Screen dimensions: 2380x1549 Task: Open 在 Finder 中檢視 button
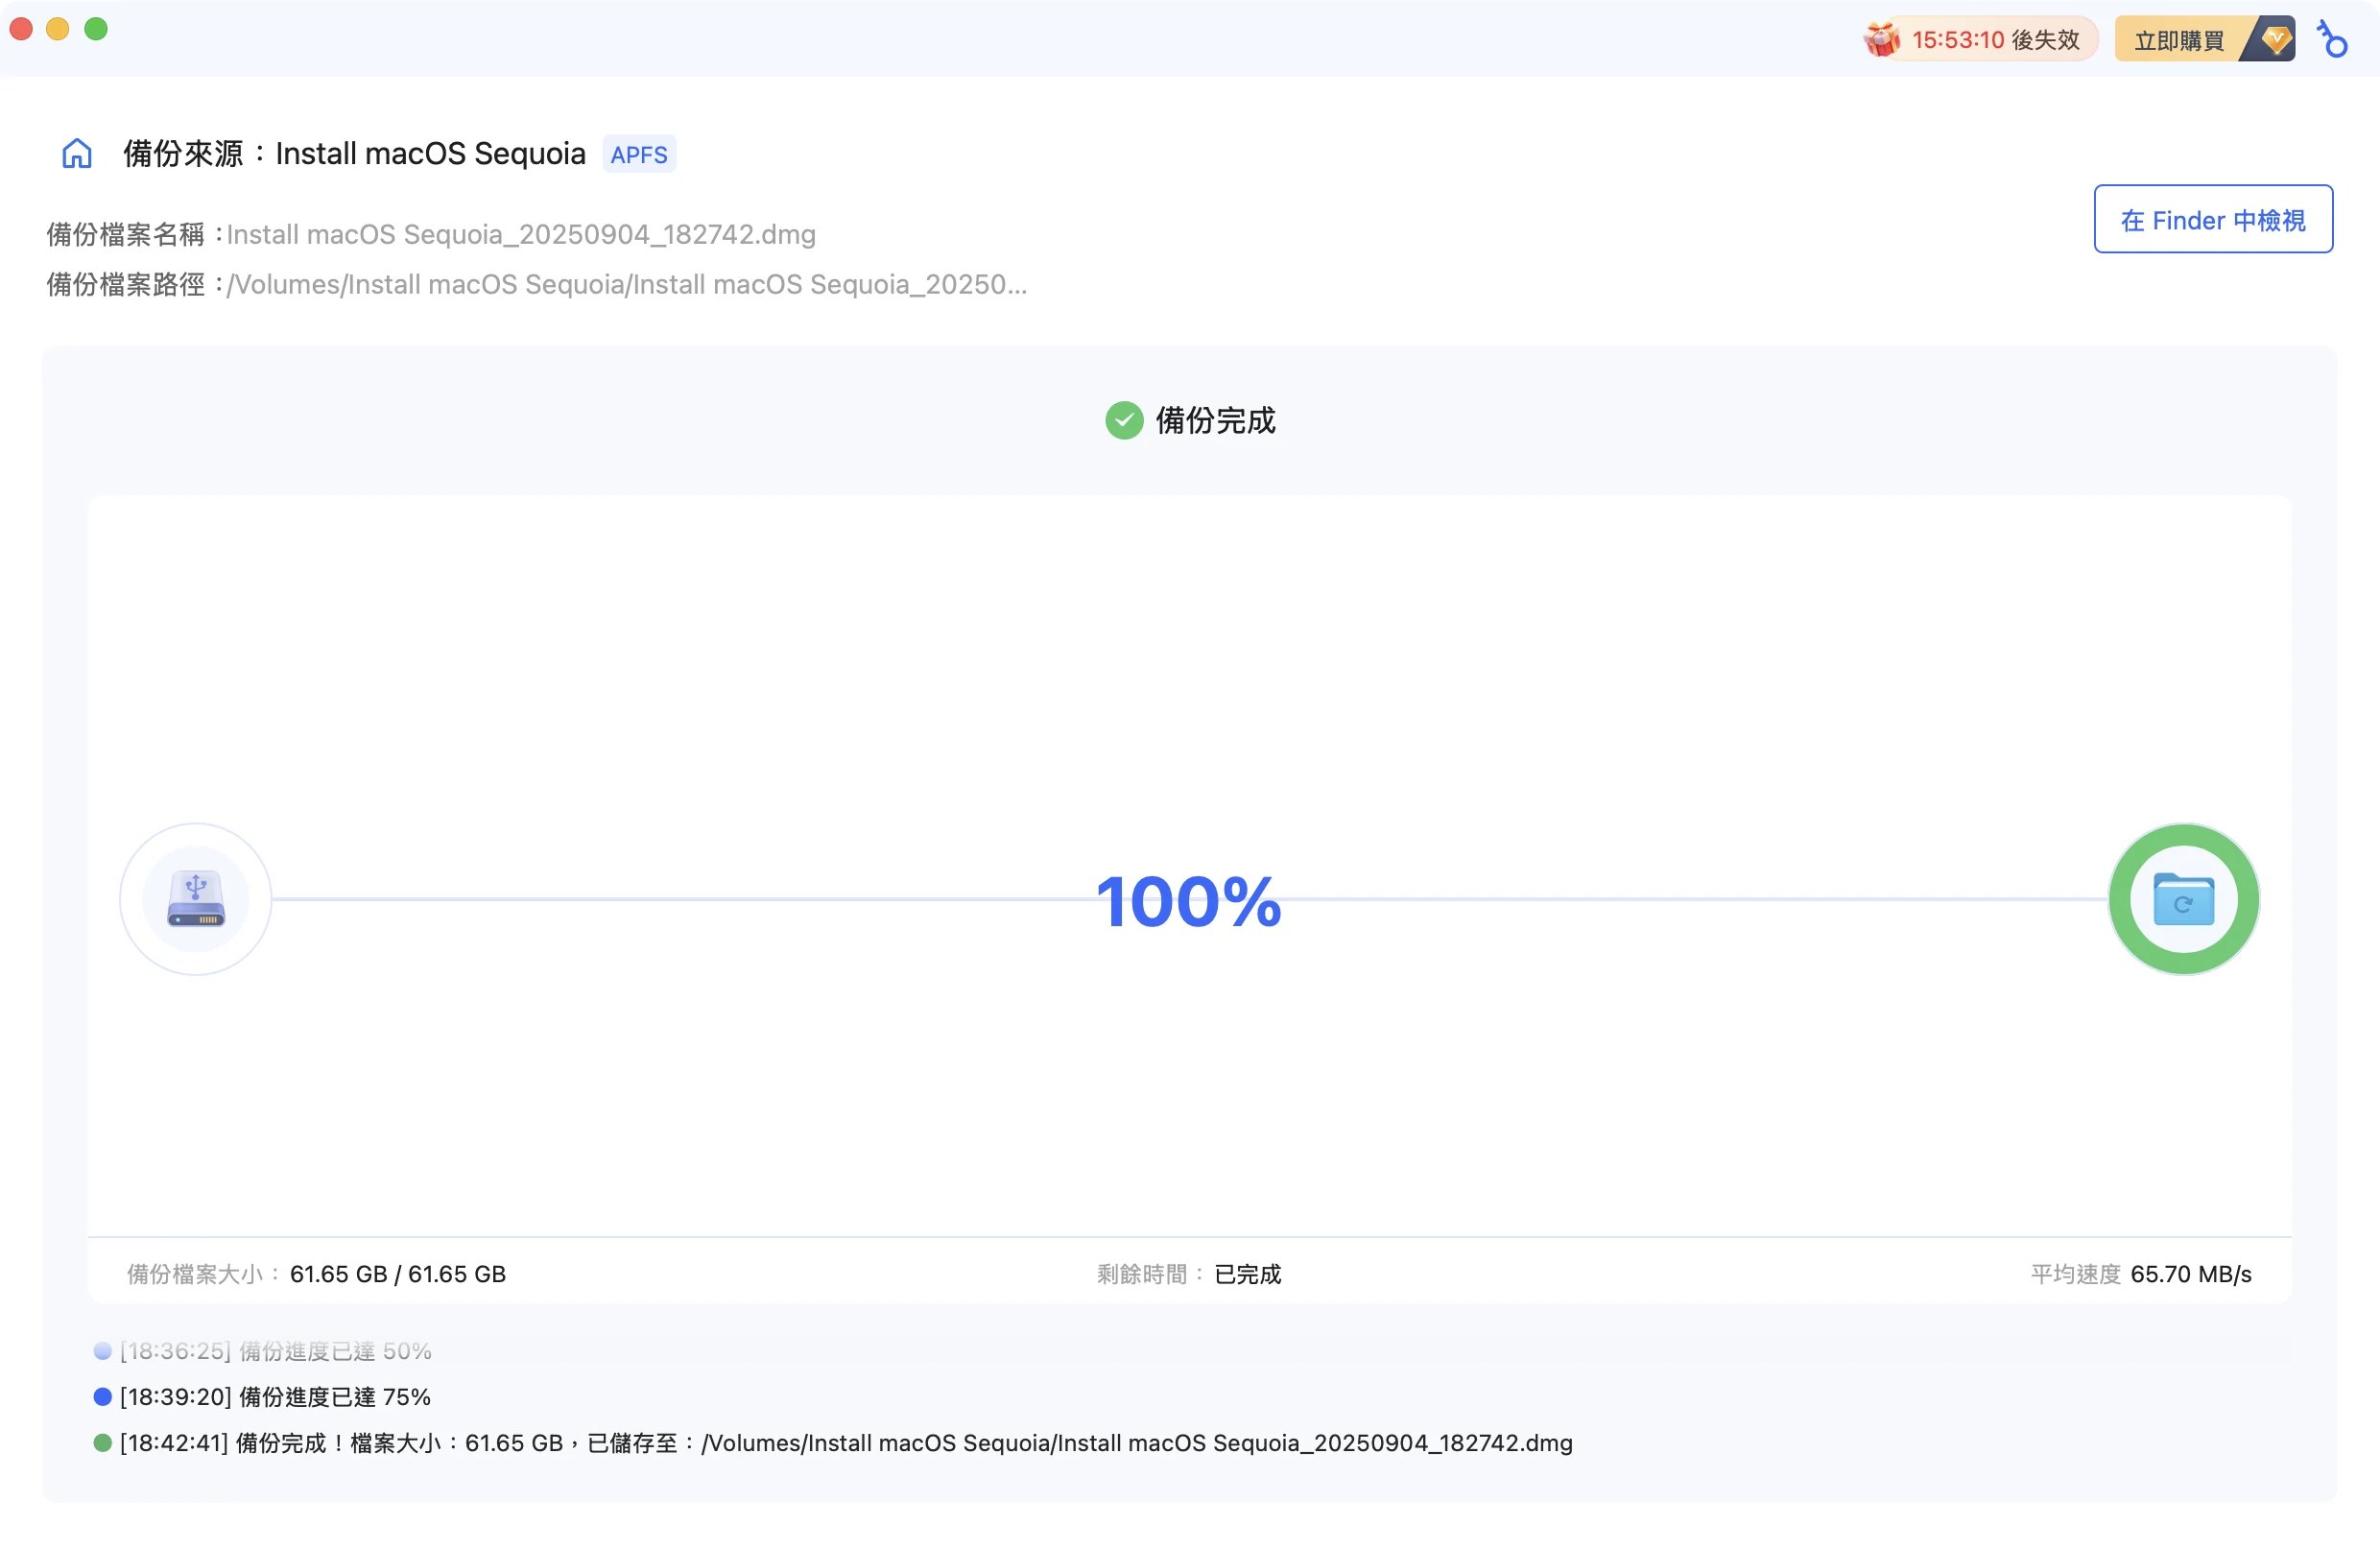coord(2213,219)
